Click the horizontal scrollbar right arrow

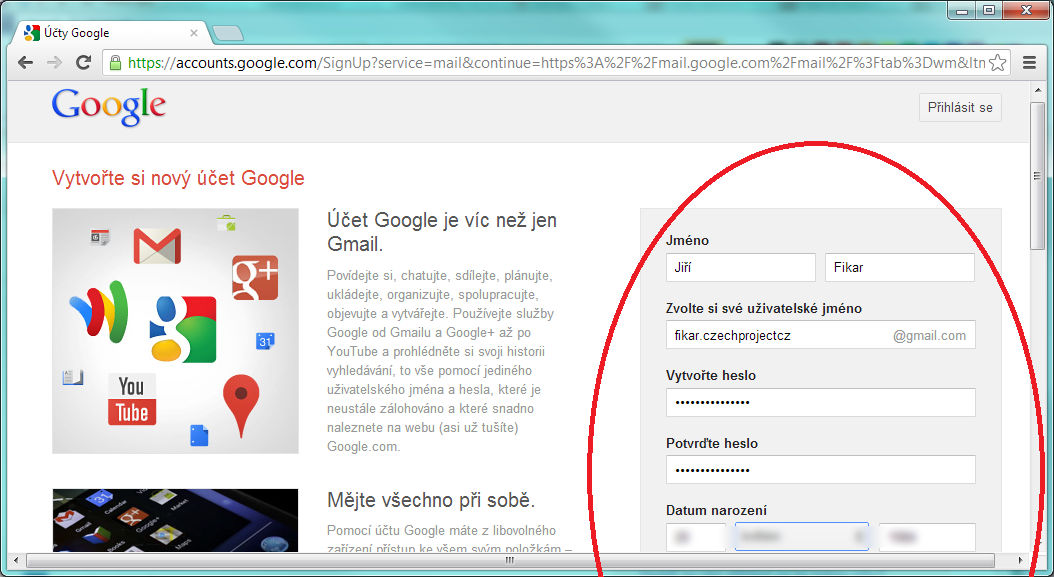point(1022,560)
